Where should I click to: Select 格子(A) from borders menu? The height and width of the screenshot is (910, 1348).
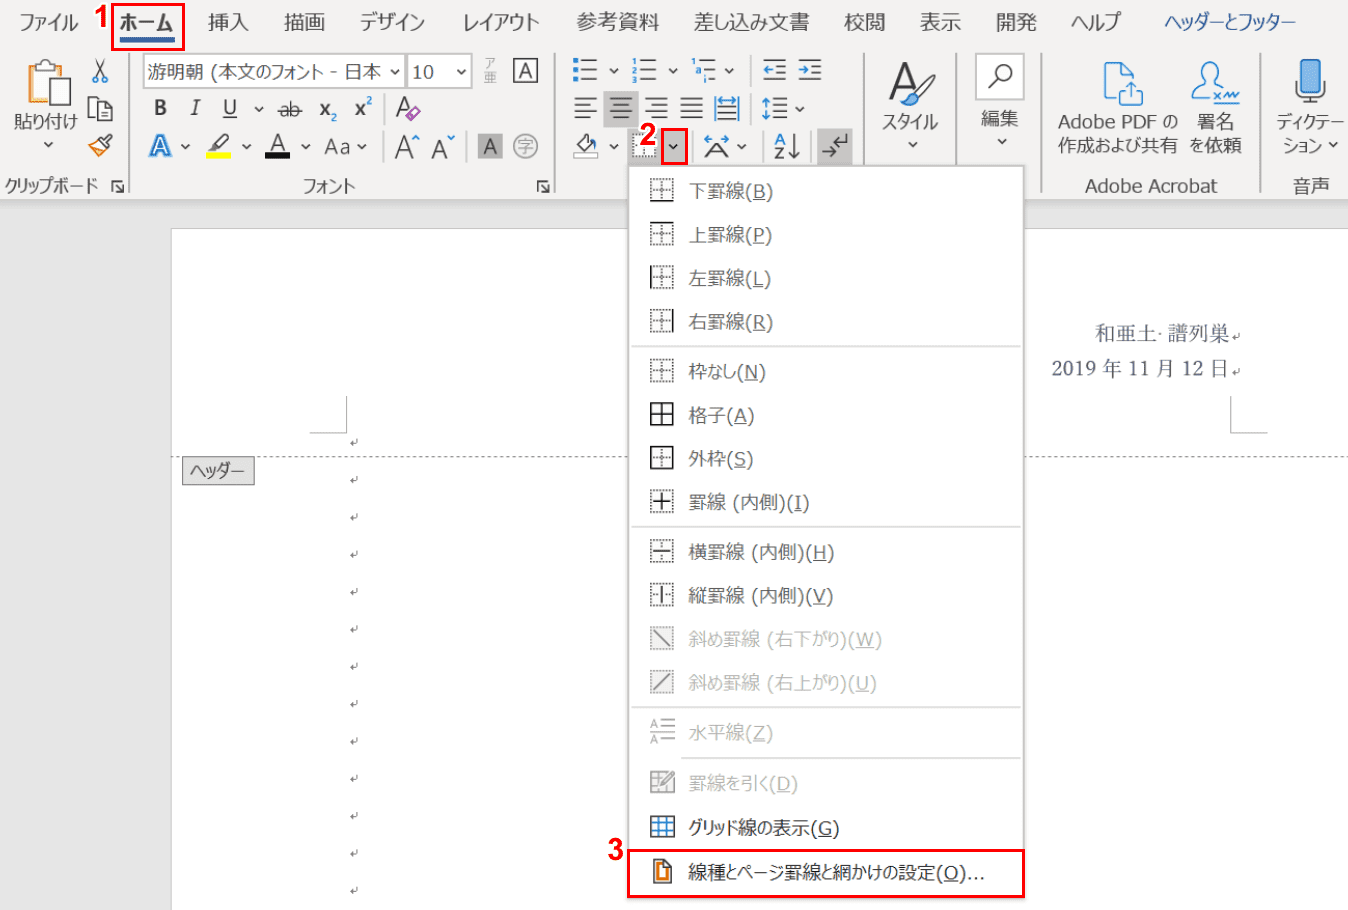(826, 415)
